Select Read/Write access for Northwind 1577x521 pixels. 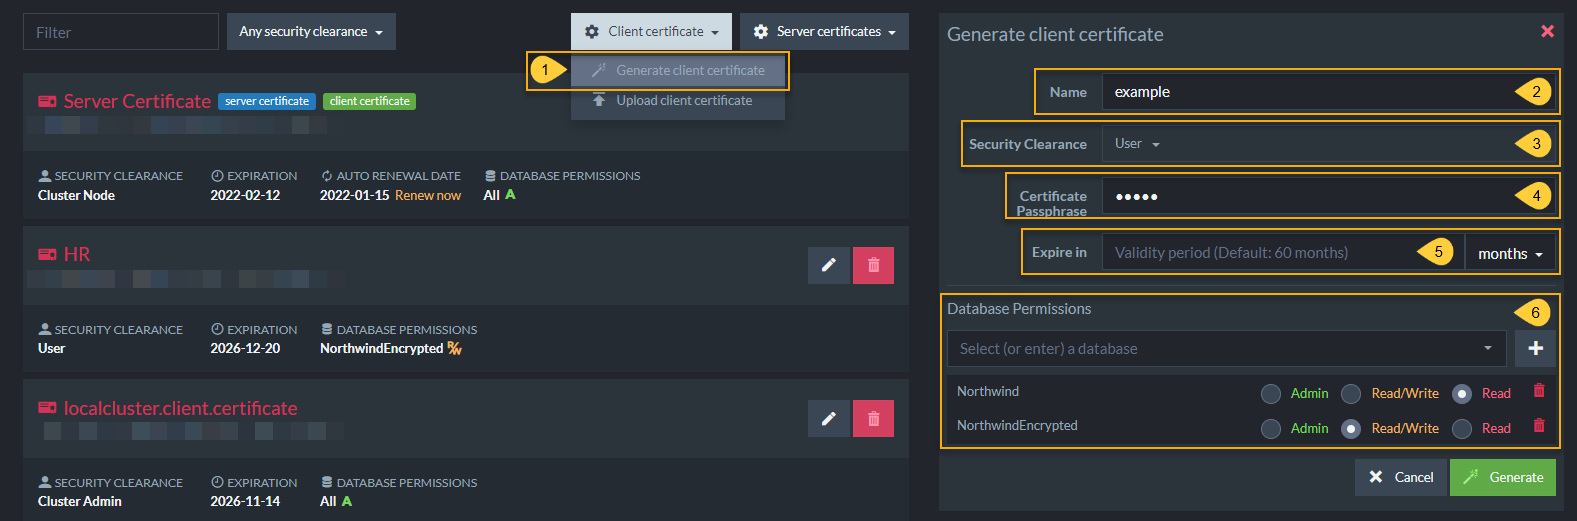pyautogui.click(x=1351, y=394)
